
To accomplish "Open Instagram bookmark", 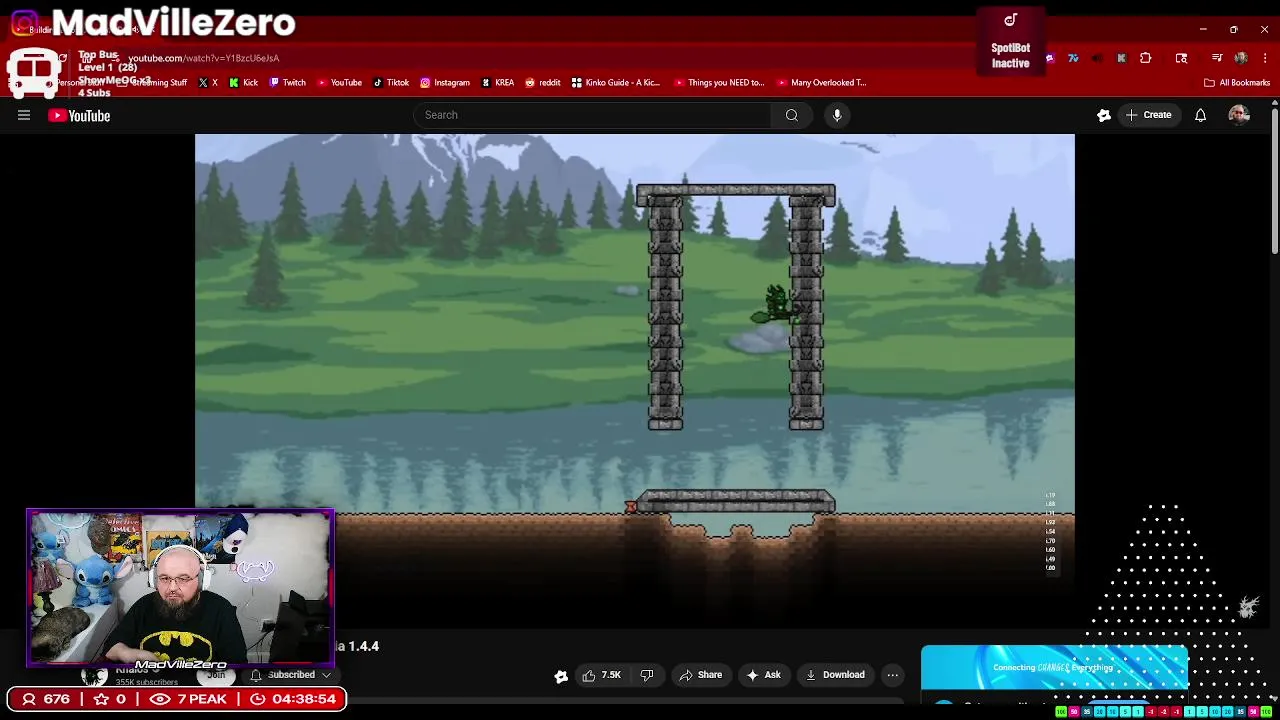I will click(445, 83).
